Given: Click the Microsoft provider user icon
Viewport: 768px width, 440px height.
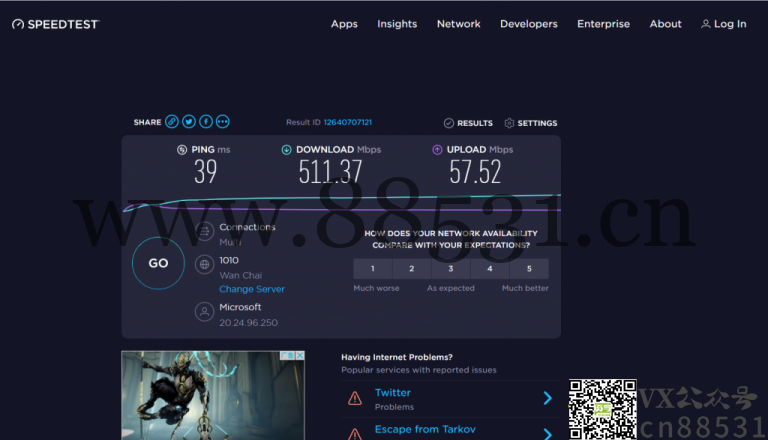Looking at the screenshot, I should point(204,312).
